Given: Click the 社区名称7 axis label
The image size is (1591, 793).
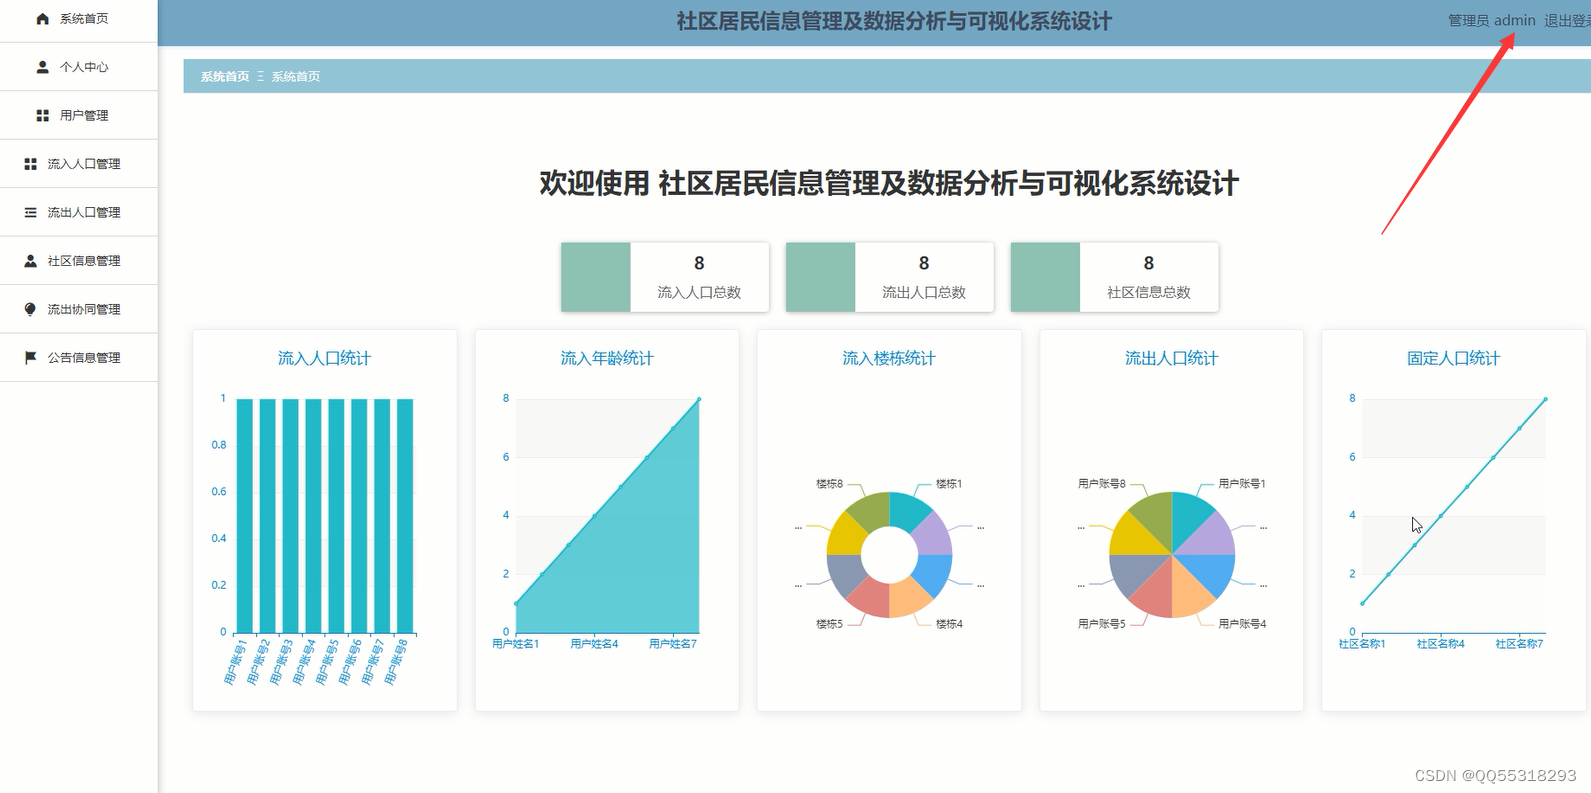Looking at the screenshot, I should 1519,644.
